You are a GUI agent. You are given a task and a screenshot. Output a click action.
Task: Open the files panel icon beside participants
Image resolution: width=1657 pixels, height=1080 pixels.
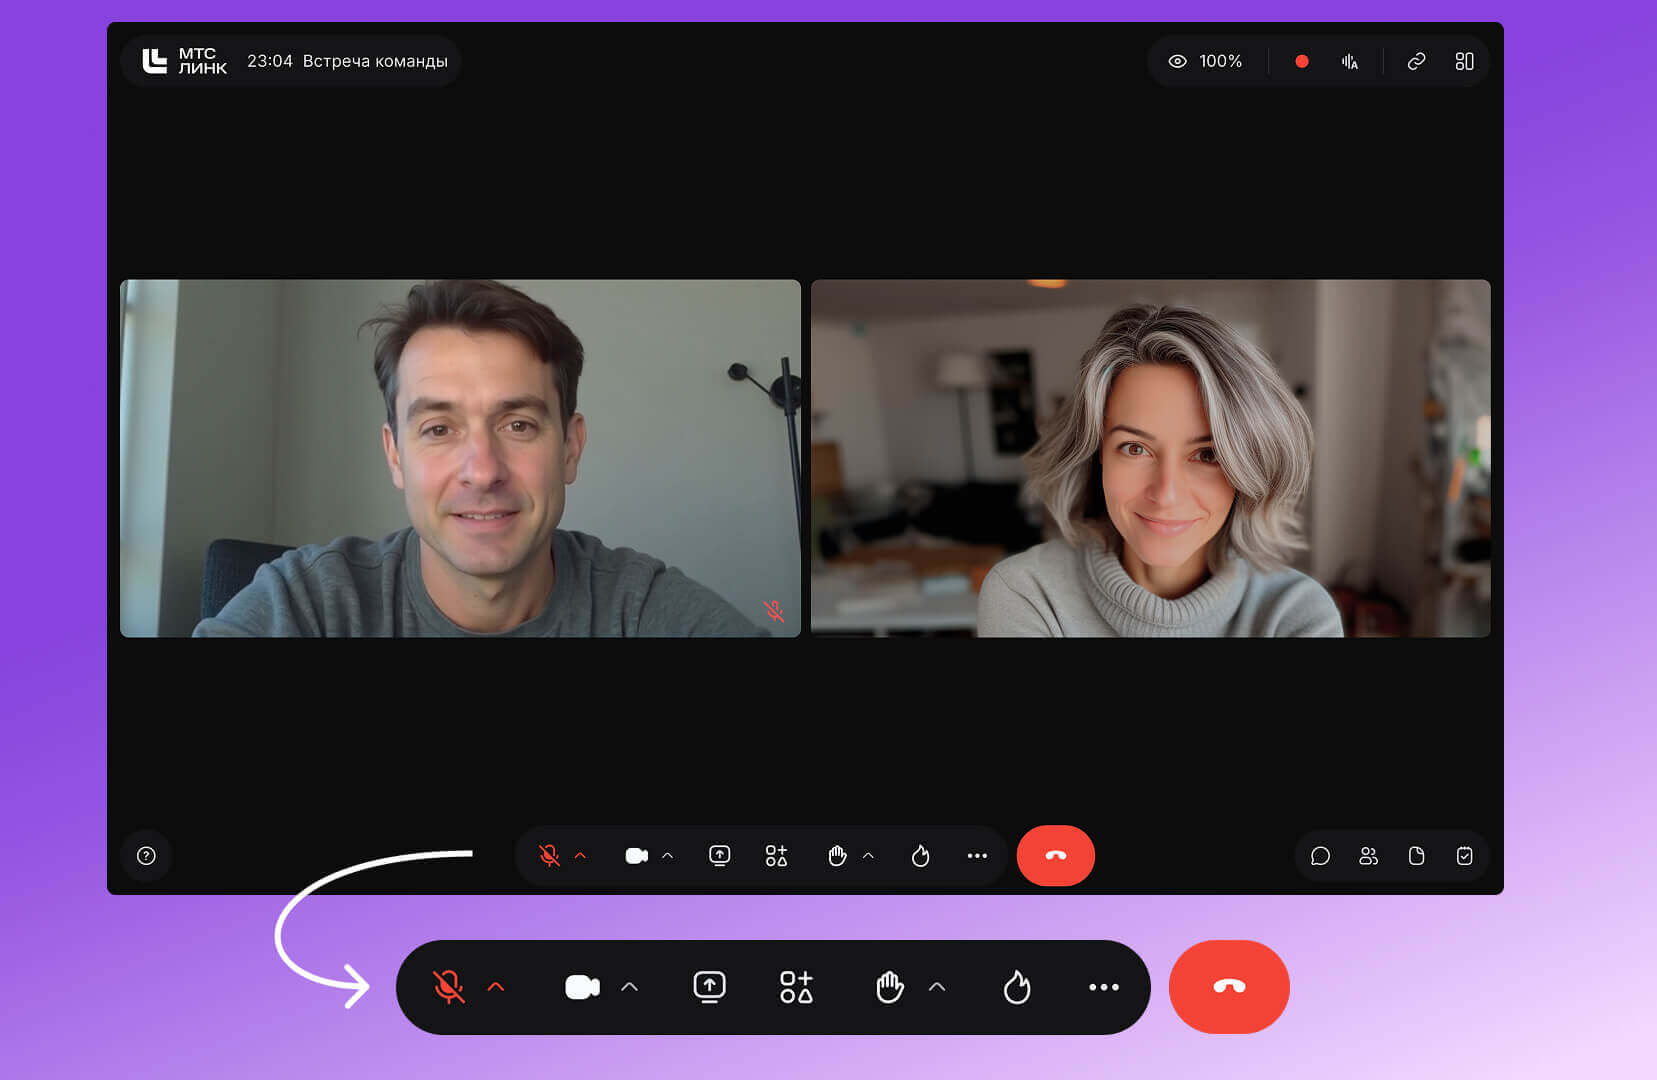pyautogui.click(x=1416, y=856)
